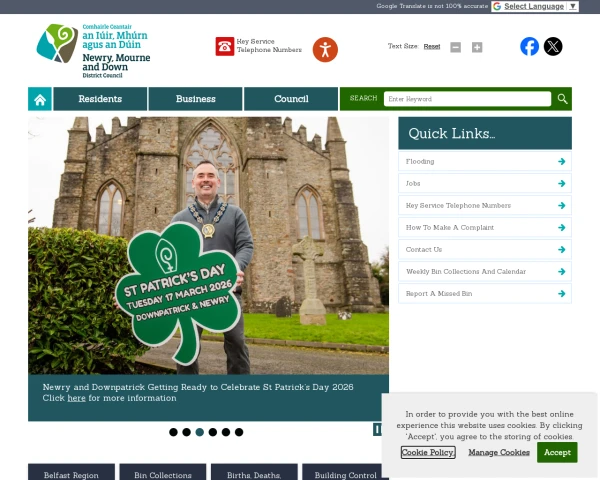Screen dimensions: 600x480
Task: Open Manage Cookies link
Action: pyautogui.click(x=499, y=452)
